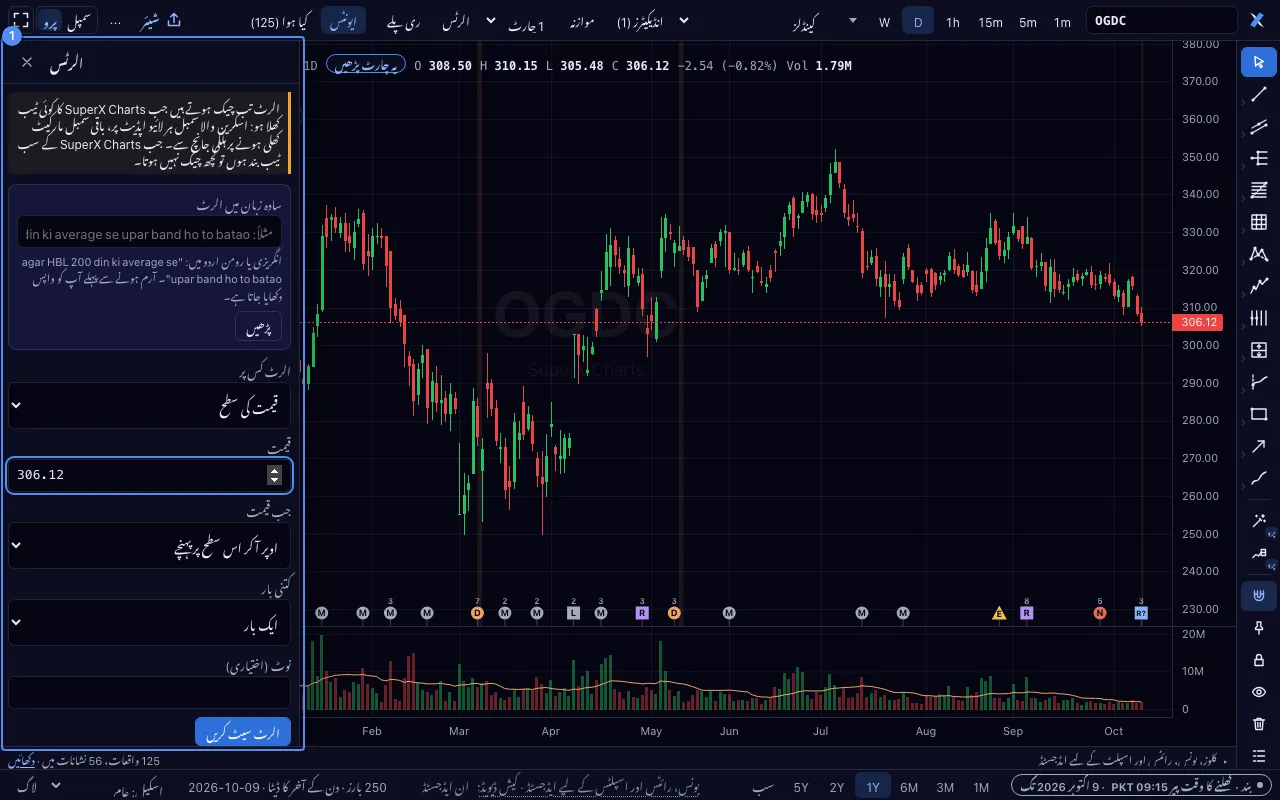Enter fullscreen mode from the toolbar
The image size is (1280, 800).
[20, 20]
